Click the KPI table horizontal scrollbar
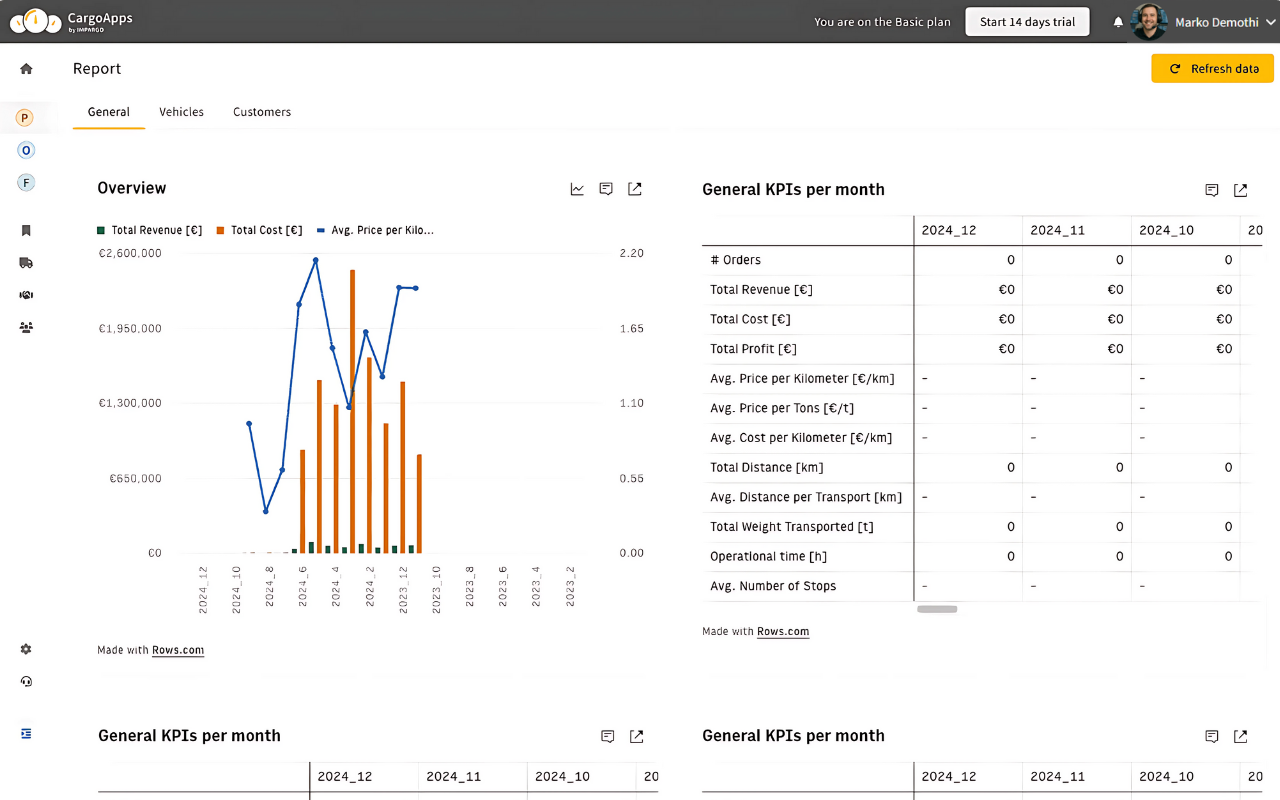The width and height of the screenshot is (1280, 800). 937,609
